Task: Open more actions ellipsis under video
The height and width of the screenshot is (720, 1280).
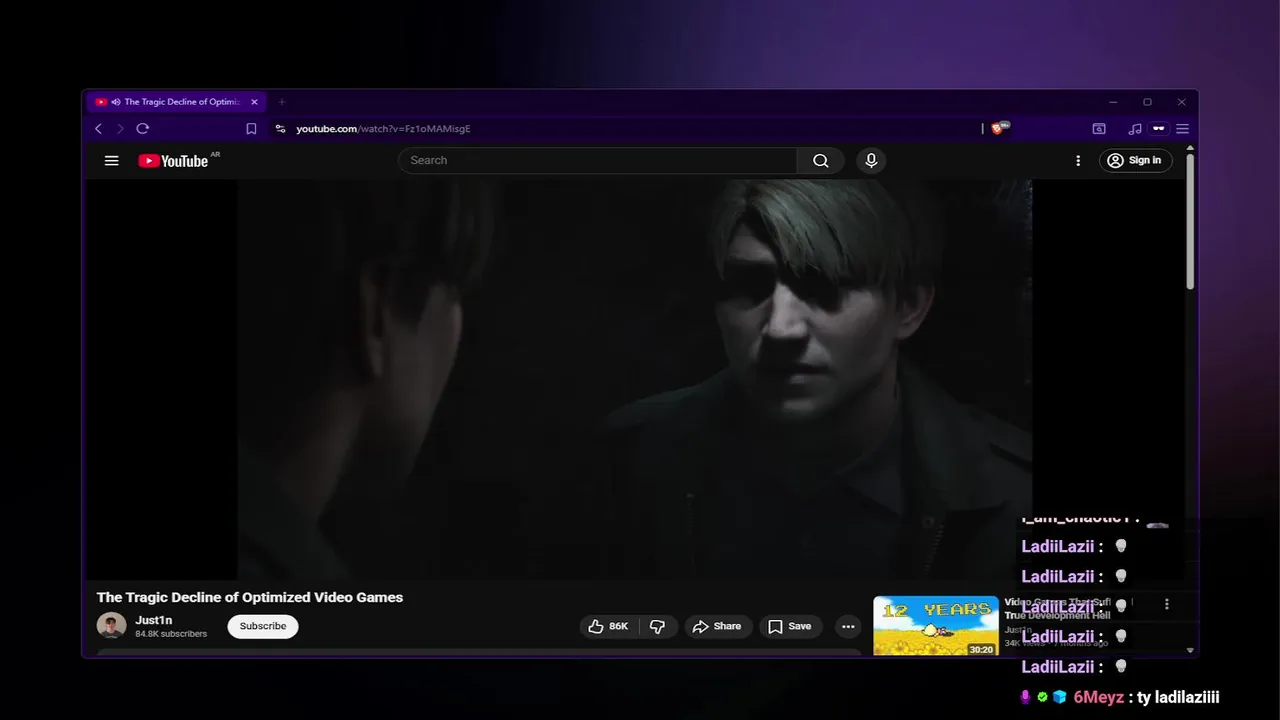Action: click(x=848, y=627)
